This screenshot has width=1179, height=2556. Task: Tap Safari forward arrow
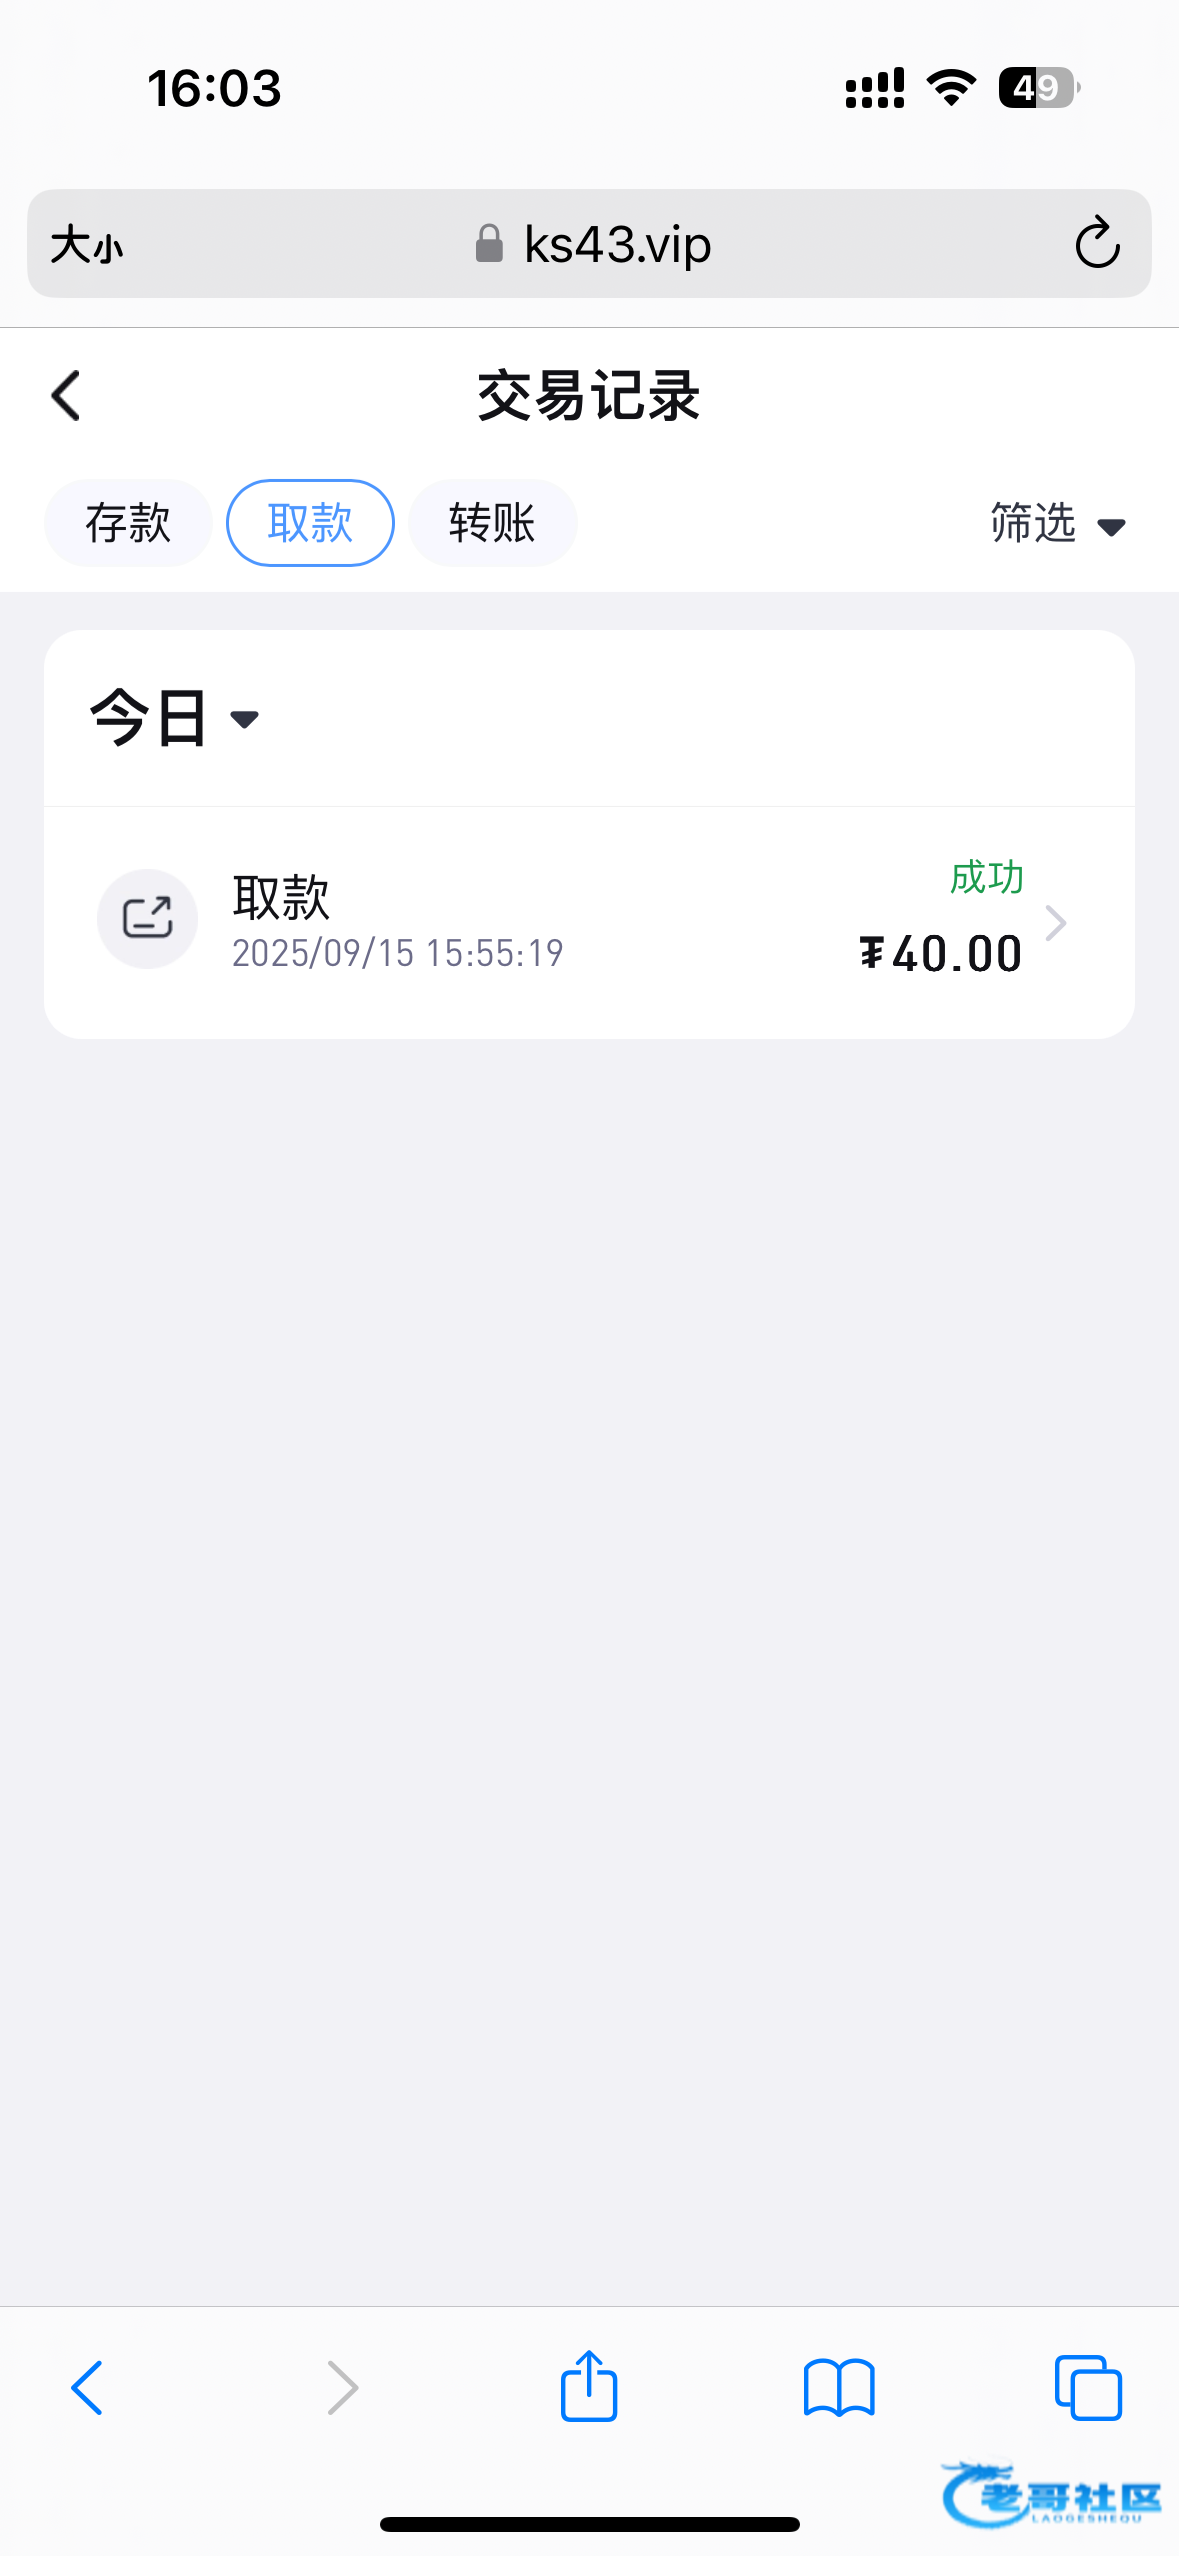(342, 2388)
